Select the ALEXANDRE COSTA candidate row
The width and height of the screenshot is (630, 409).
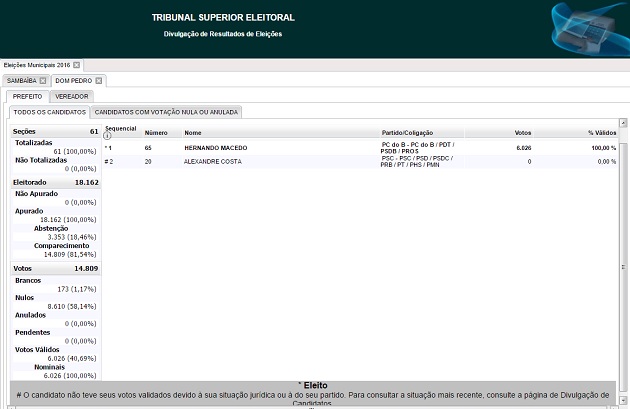click(x=214, y=161)
